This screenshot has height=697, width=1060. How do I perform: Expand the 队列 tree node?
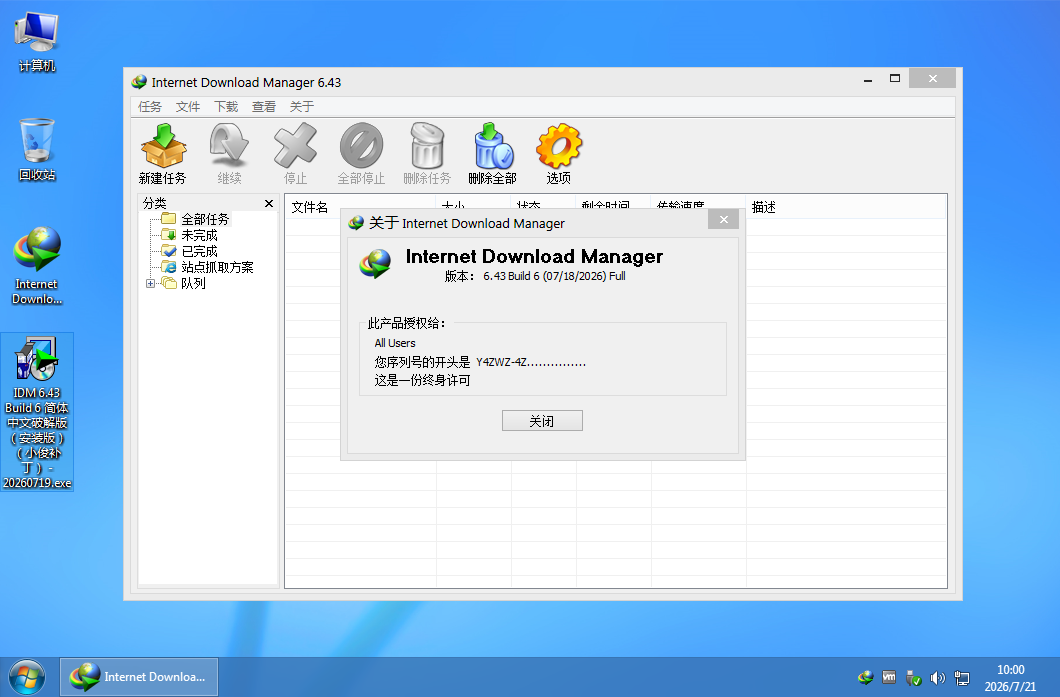(x=150, y=283)
